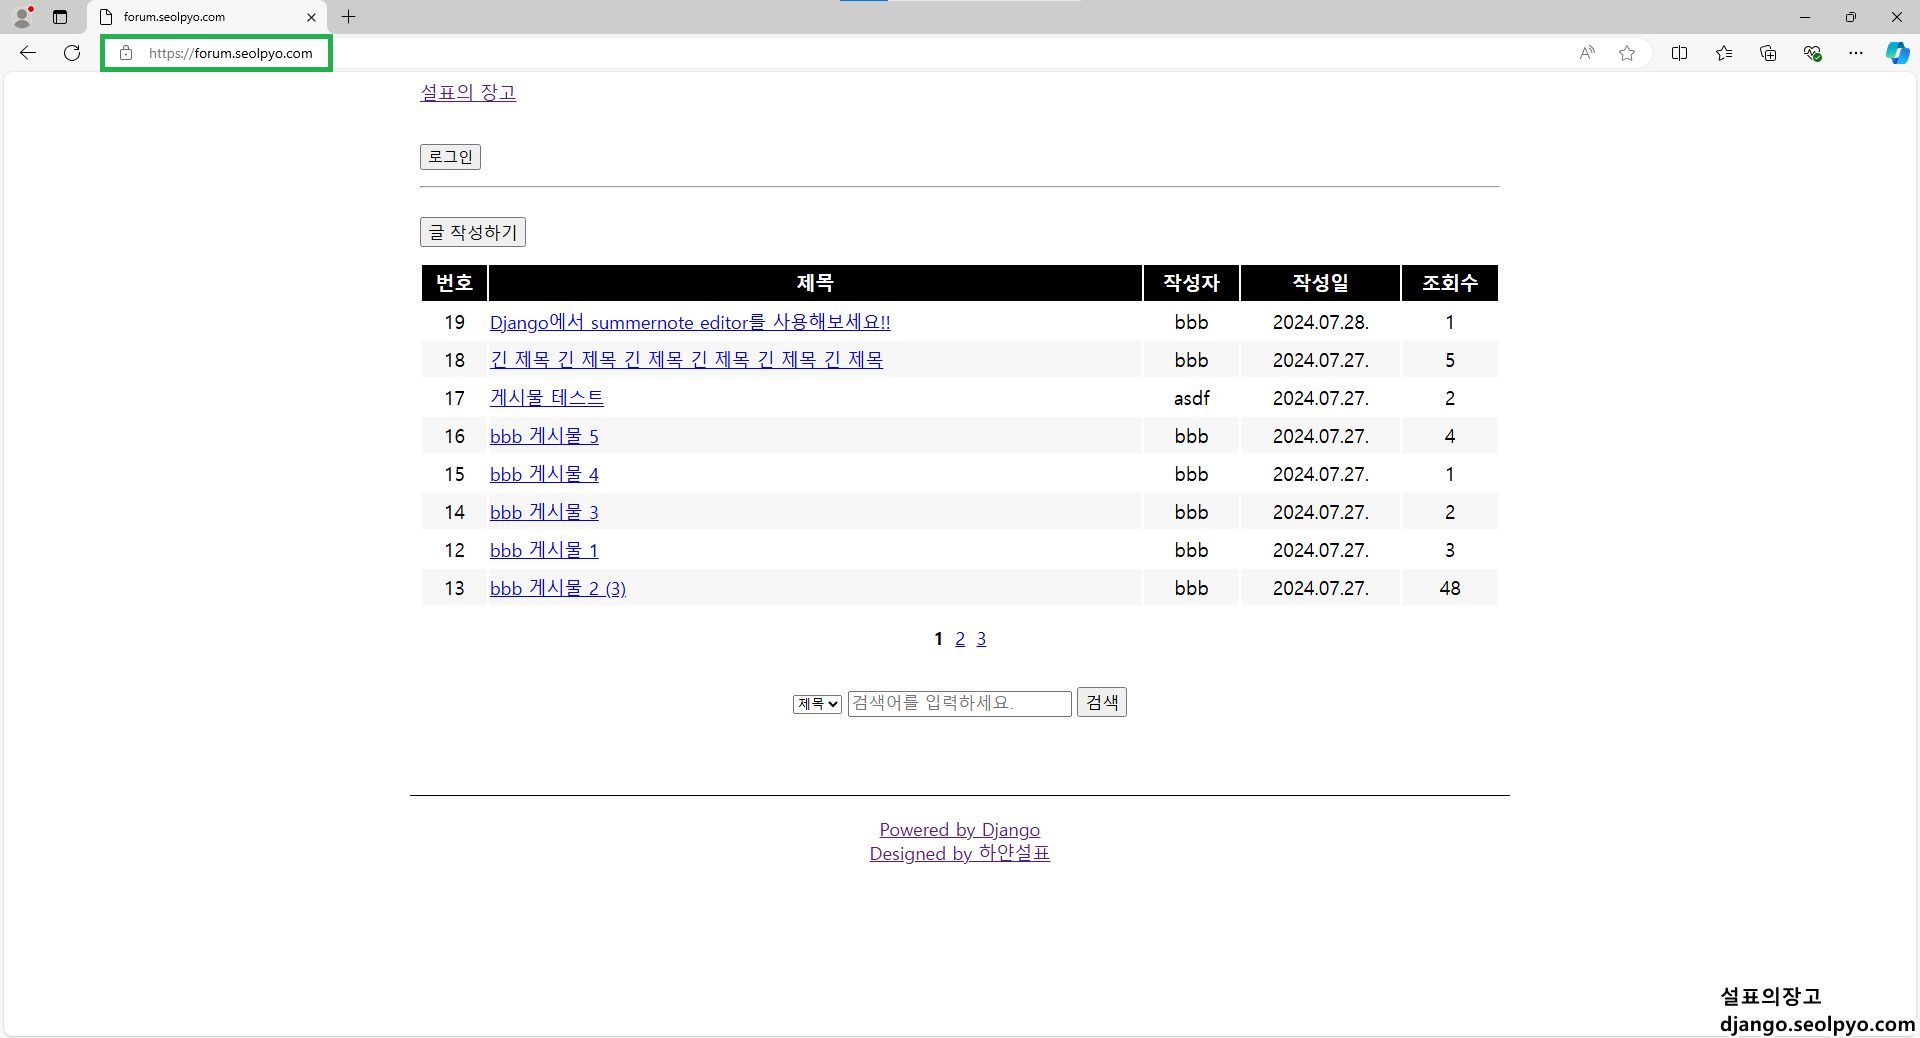The height and width of the screenshot is (1038, 1920).
Task: Click the address bar URL
Action: click(x=231, y=53)
